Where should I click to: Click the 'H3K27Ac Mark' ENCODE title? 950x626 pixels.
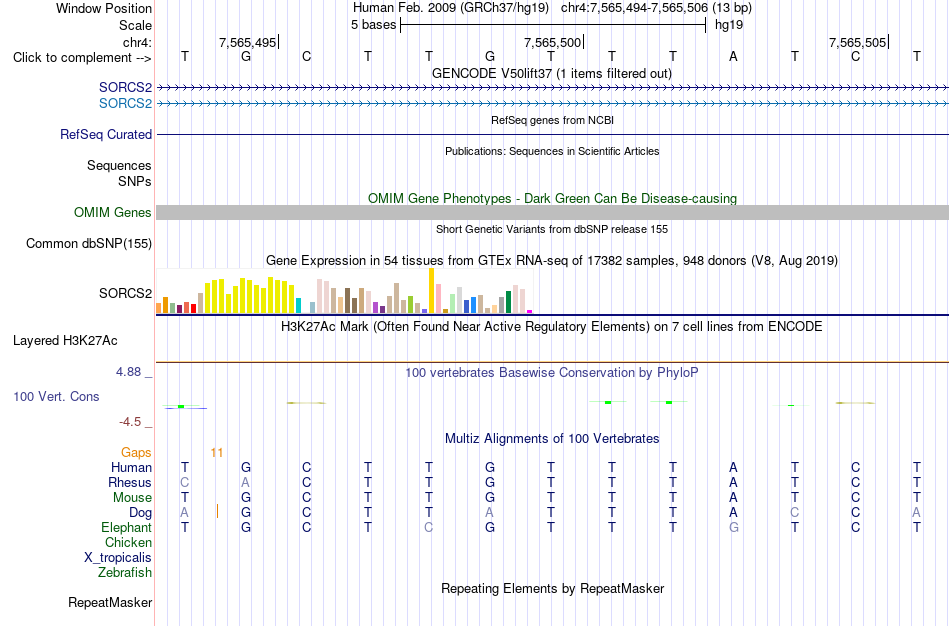[x=552, y=327]
